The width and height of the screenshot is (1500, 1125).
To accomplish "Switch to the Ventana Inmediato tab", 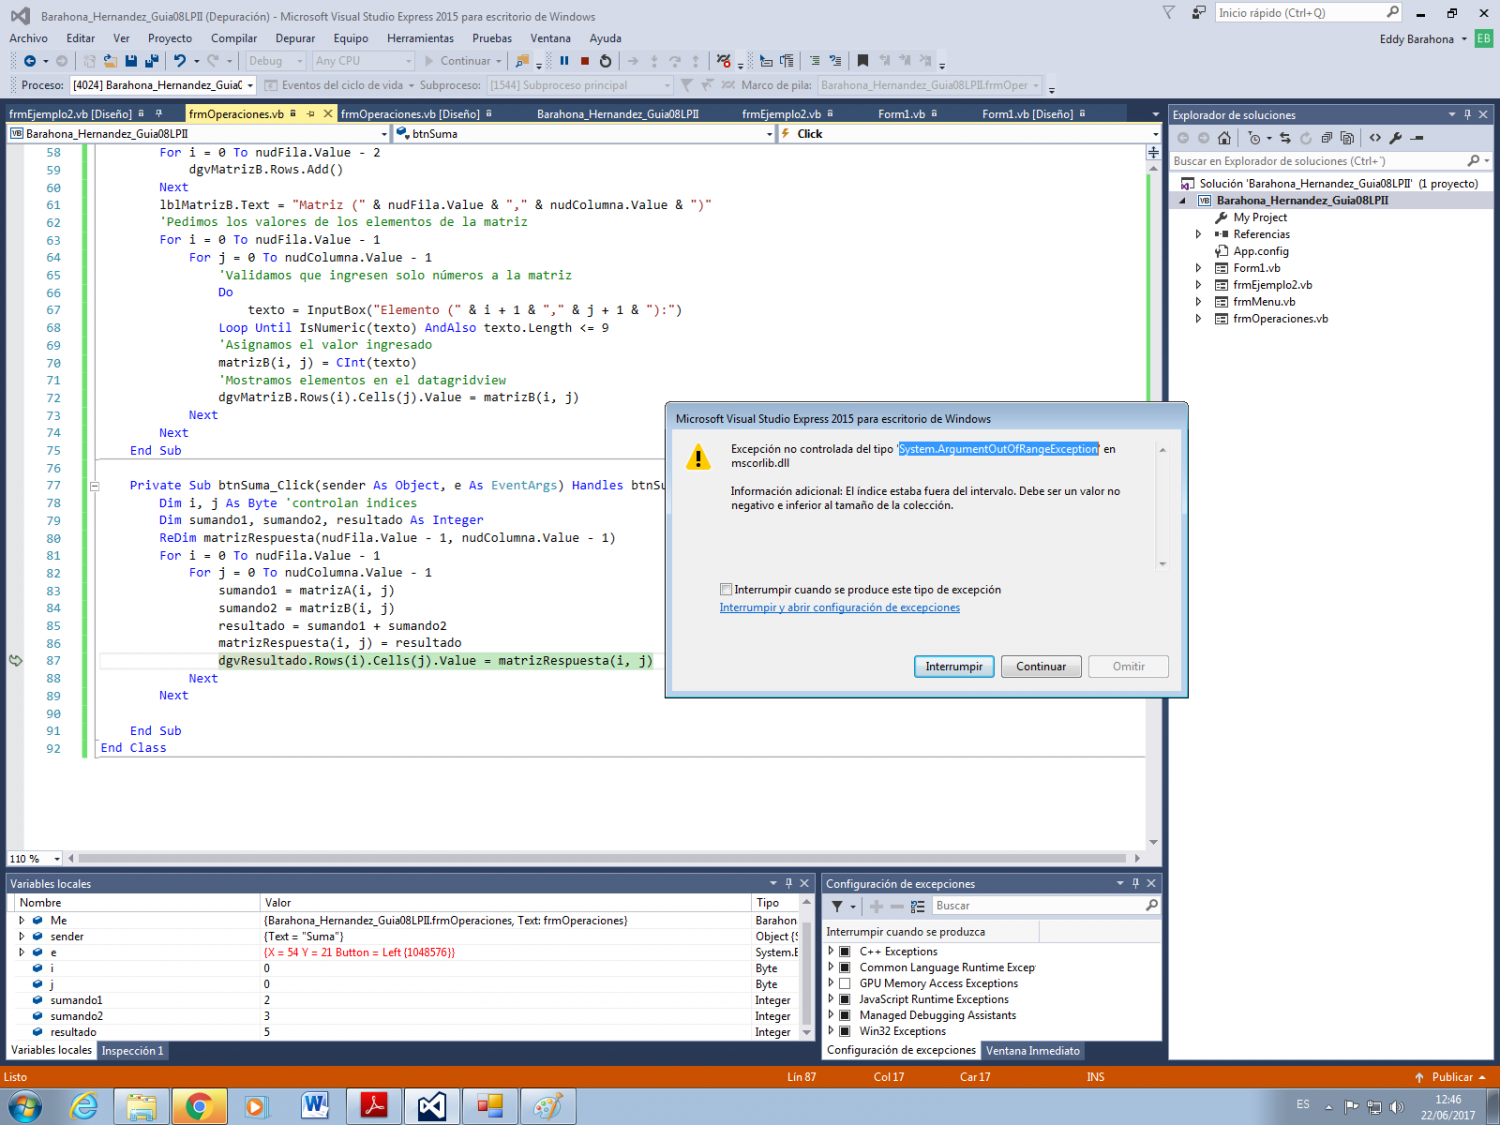I will pyautogui.click(x=1033, y=1051).
